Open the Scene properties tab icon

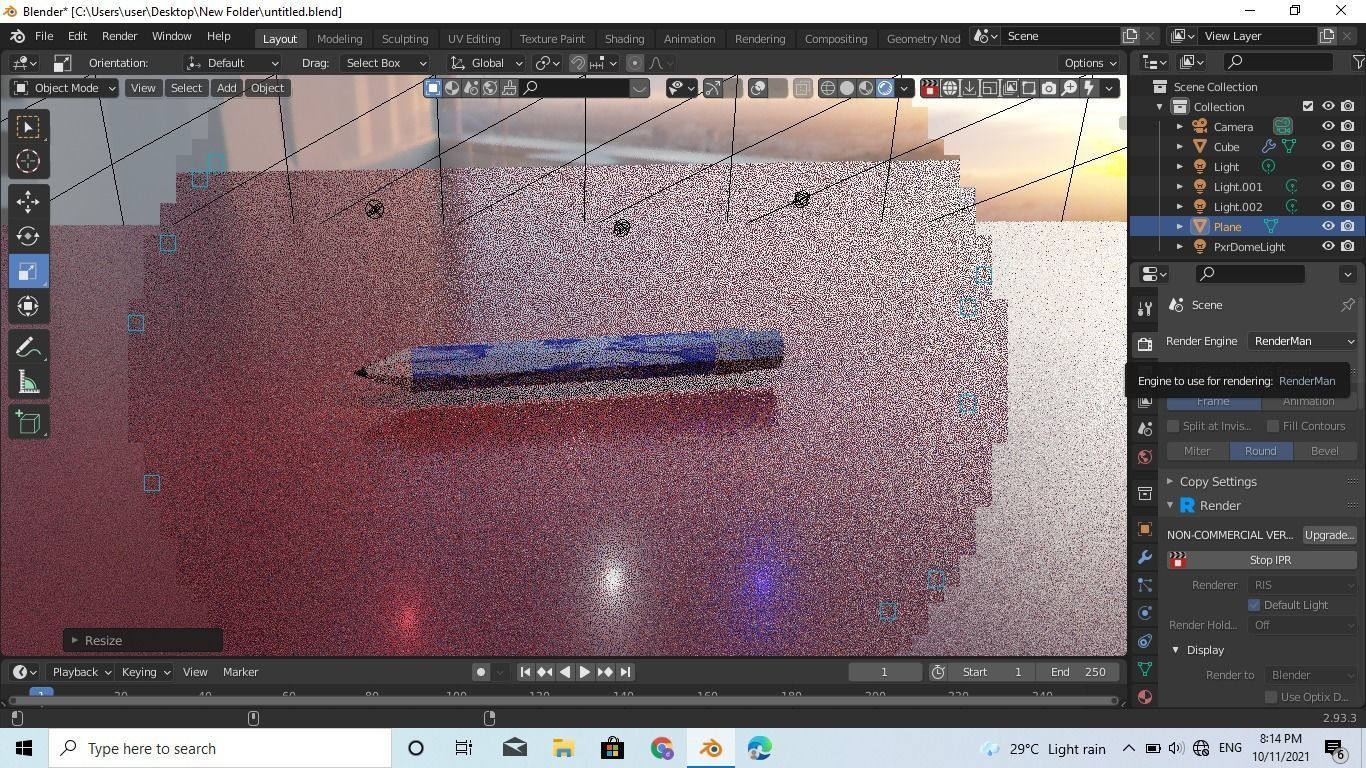pos(1145,428)
